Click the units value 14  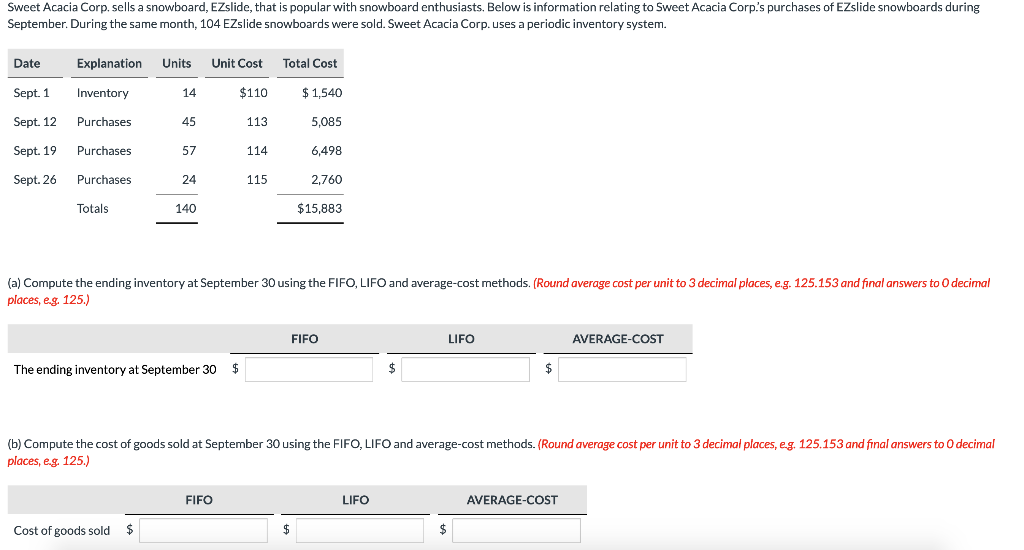[189, 93]
